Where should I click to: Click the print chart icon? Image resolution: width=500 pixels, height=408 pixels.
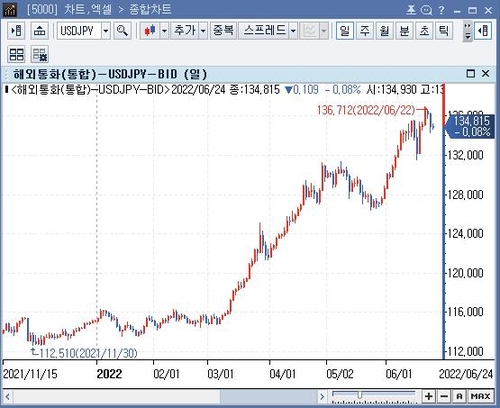coord(40,31)
